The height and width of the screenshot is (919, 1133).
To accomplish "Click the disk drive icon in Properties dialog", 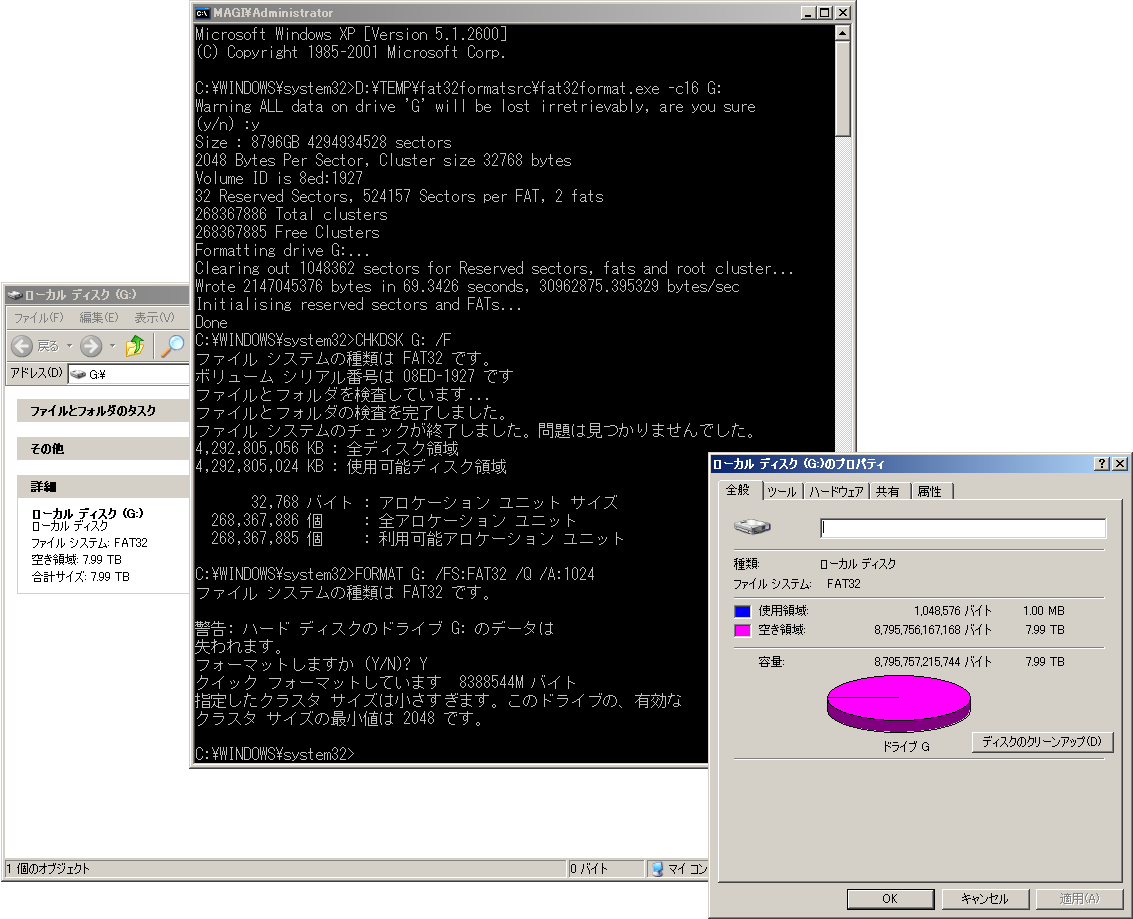I will (x=752, y=527).
